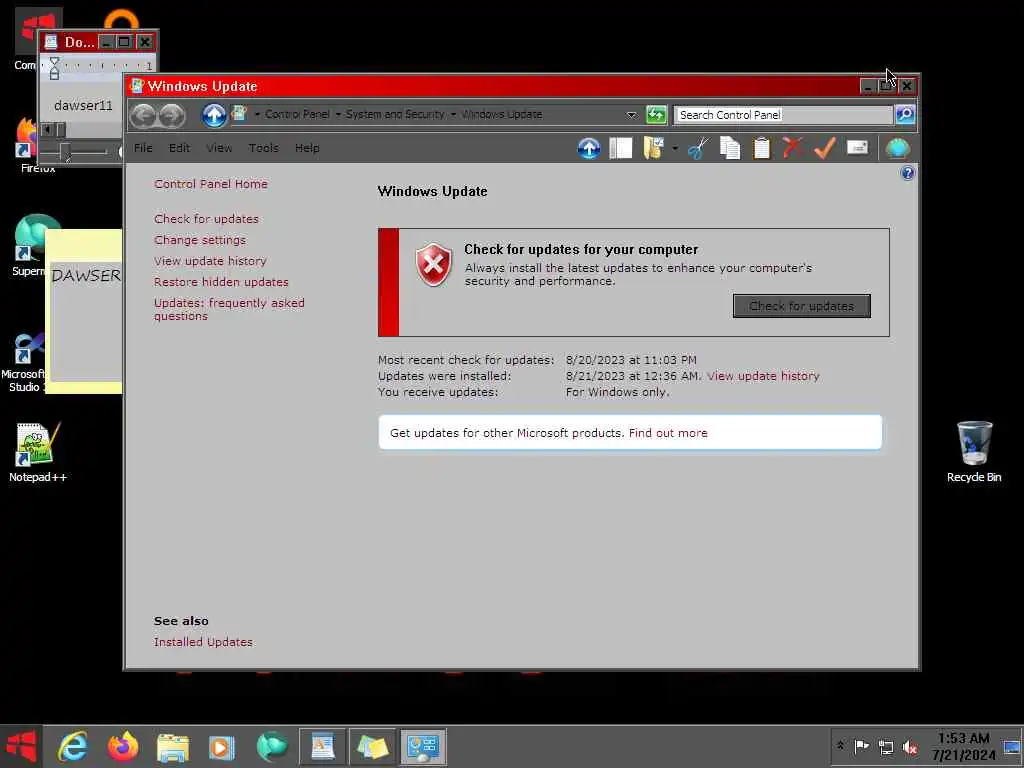This screenshot has height=768, width=1024.
Task: Click Check for updates sidebar link
Action: point(206,219)
